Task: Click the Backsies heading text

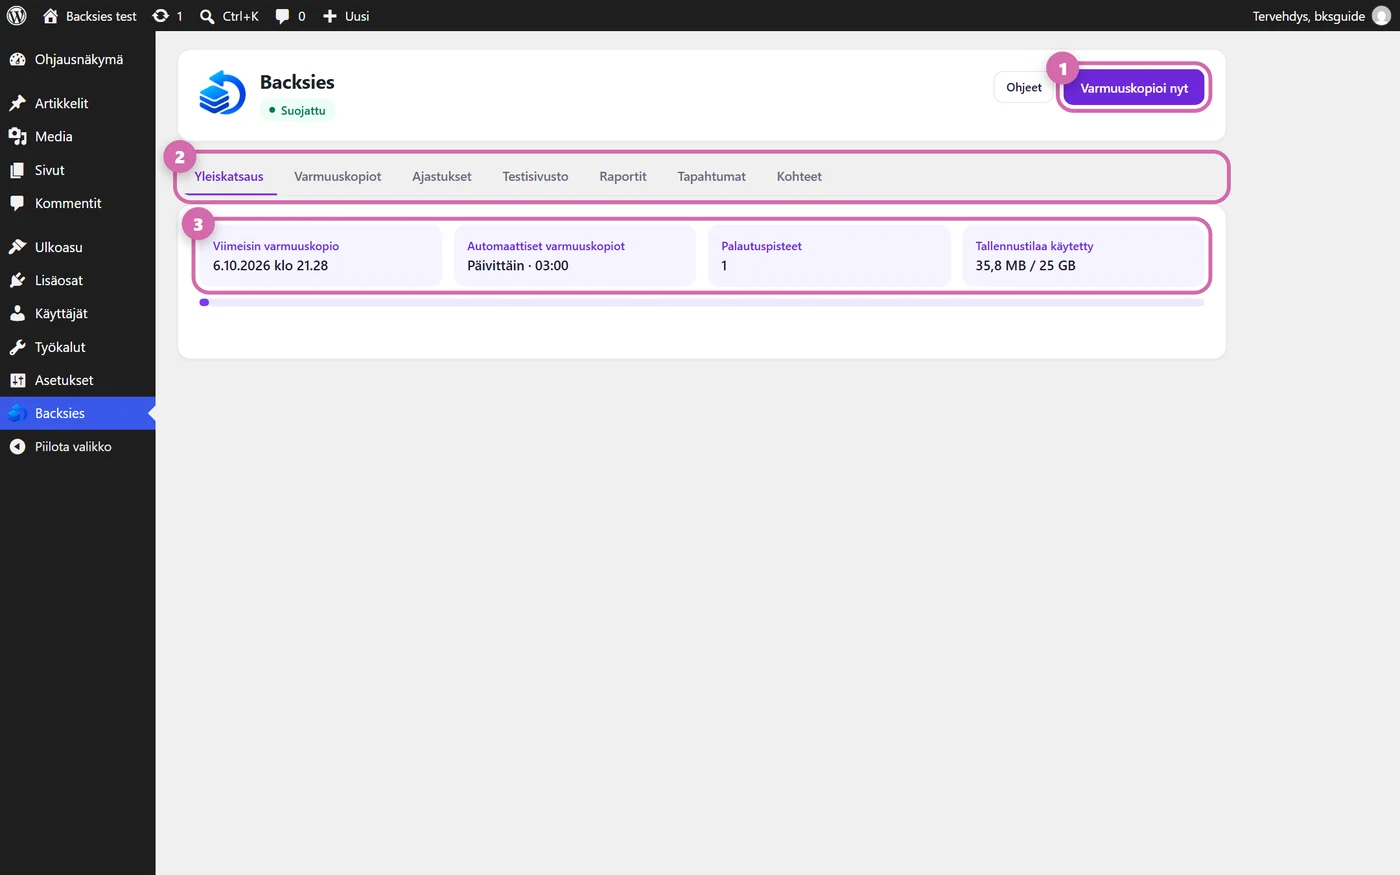Action: pos(297,82)
